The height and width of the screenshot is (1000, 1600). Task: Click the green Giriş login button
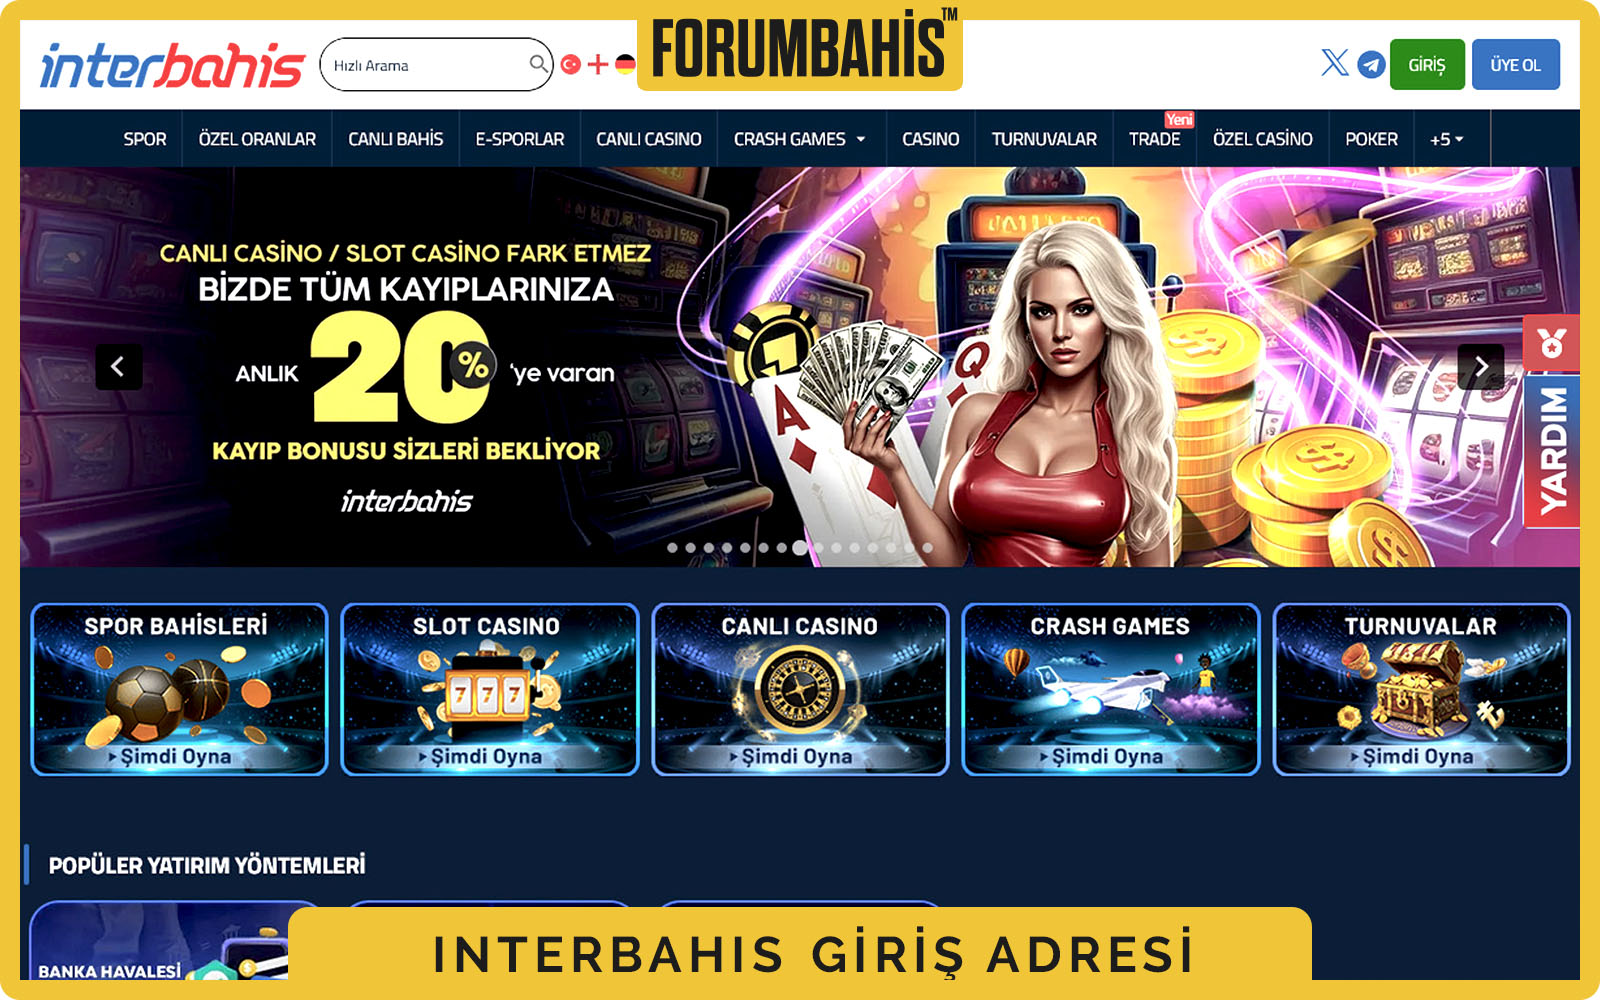(1427, 65)
